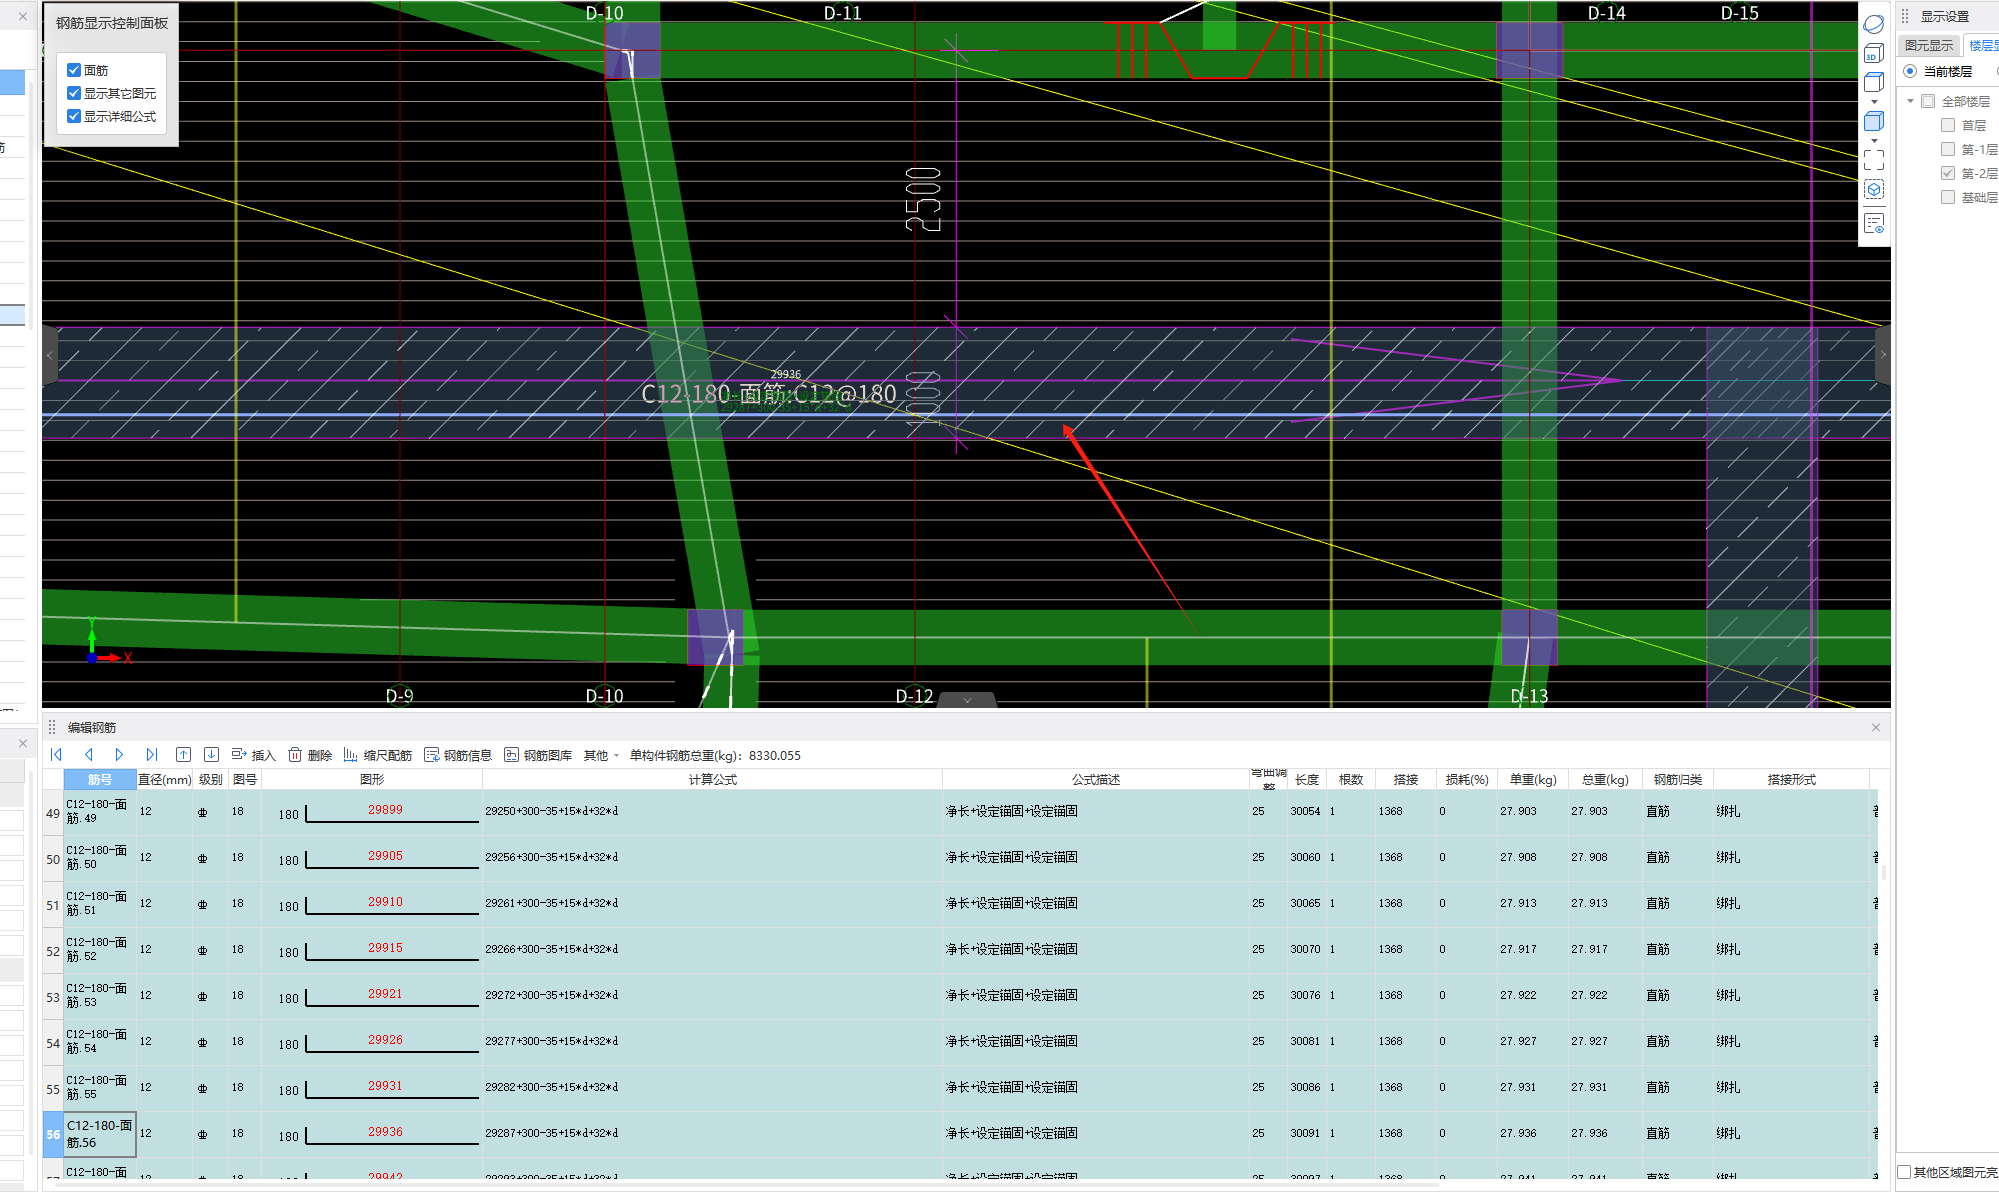Check the 首层 floor checkbox
Viewport: 1999px width, 1192px height.
point(1948,125)
